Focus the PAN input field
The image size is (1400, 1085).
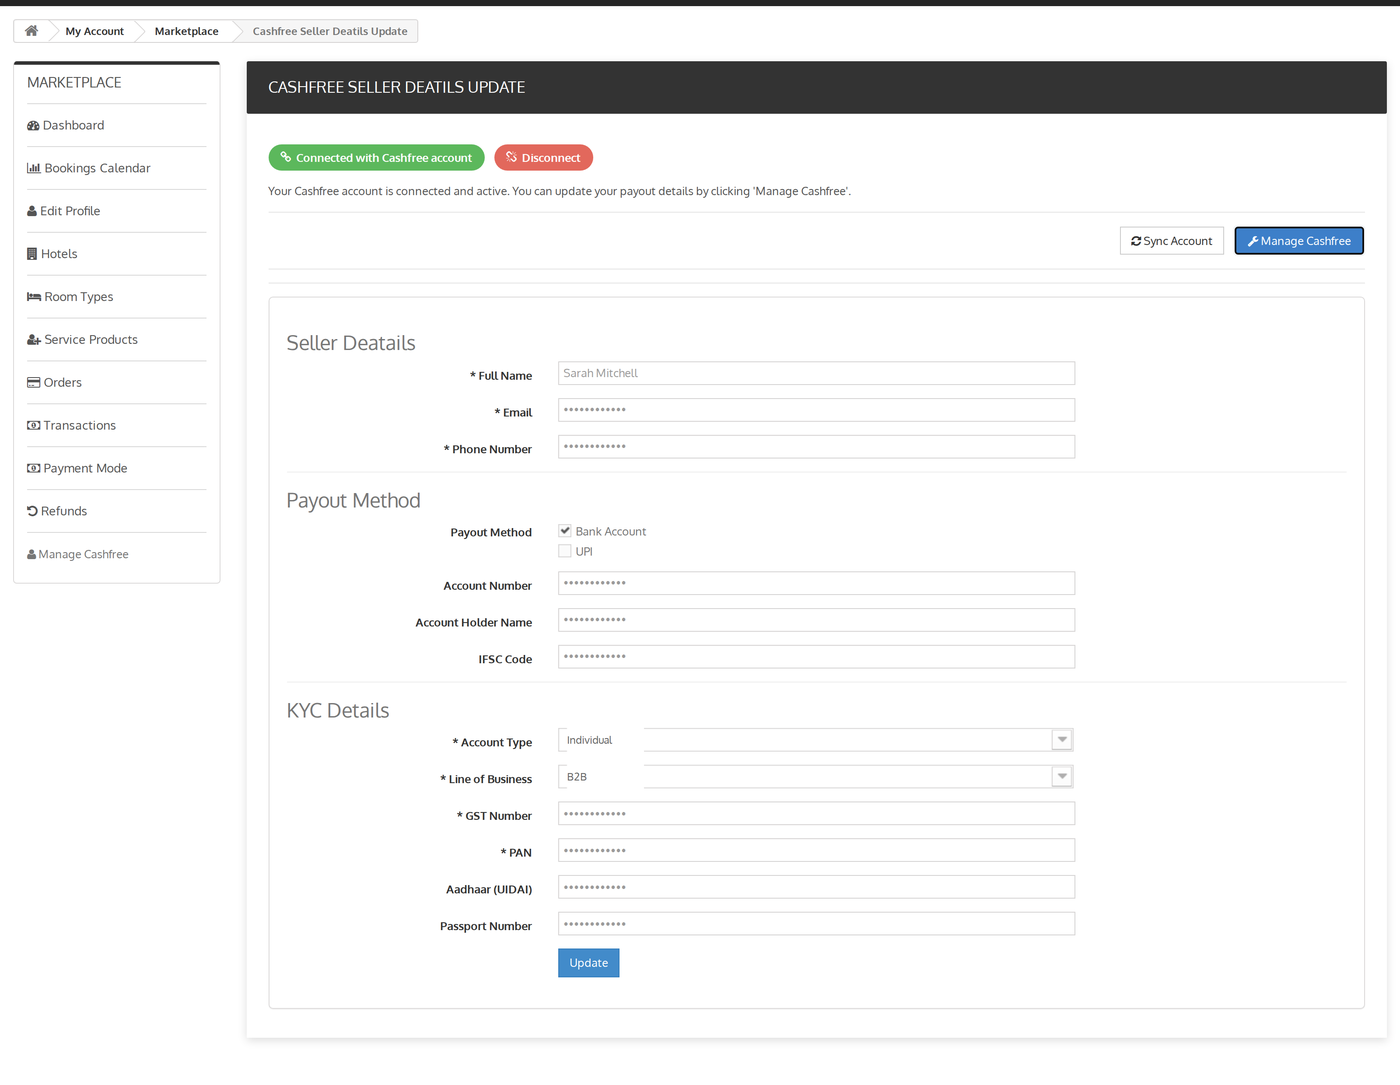[816, 851]
